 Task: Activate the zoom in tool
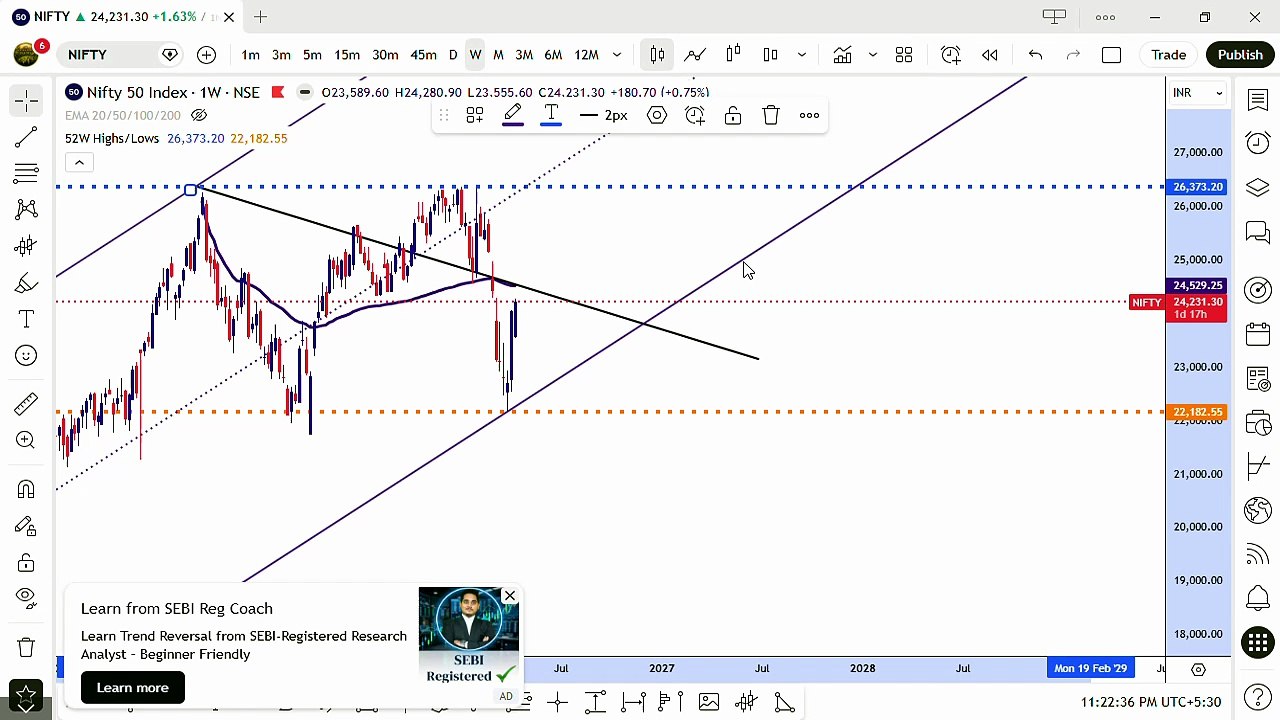pos(26,440)
